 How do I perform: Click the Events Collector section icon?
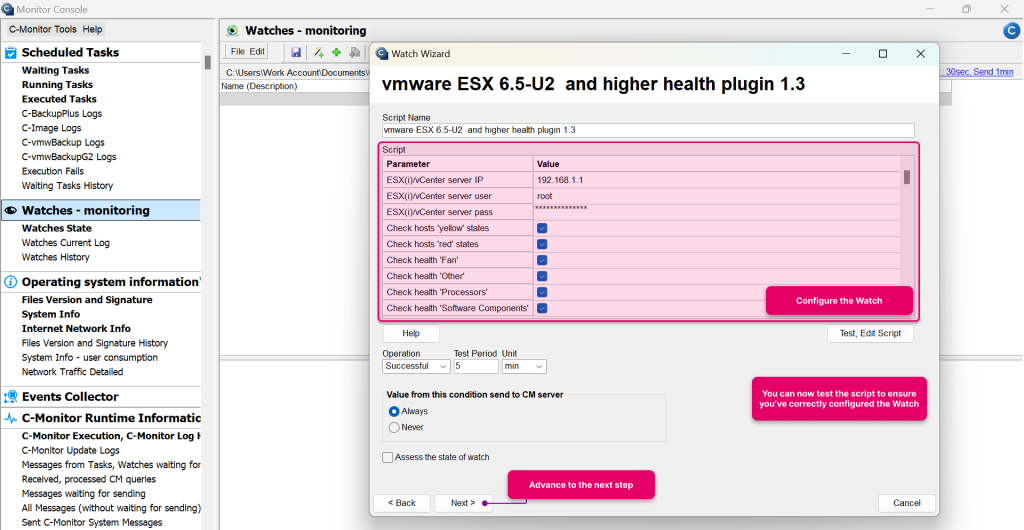pyautogui.click(x=11, y=397)
